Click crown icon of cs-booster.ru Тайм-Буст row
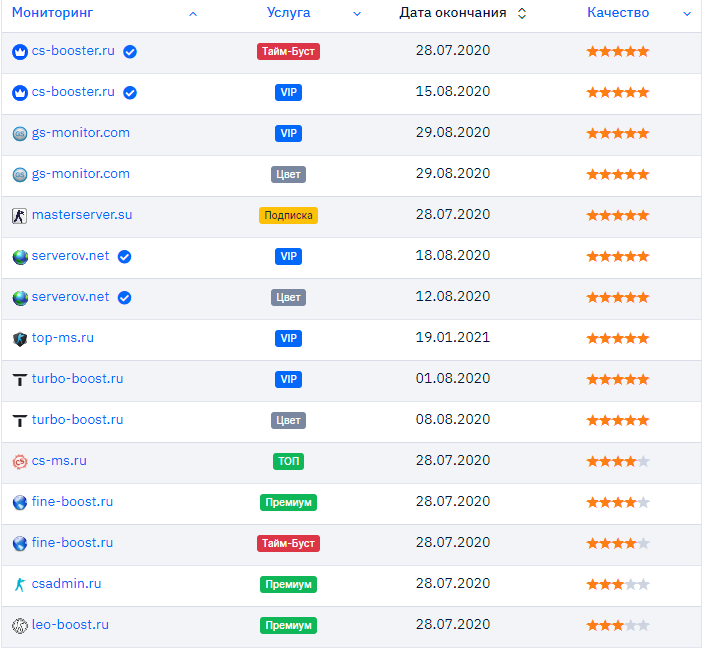Viewport: 702px width, 648px height. click(20, 52)
